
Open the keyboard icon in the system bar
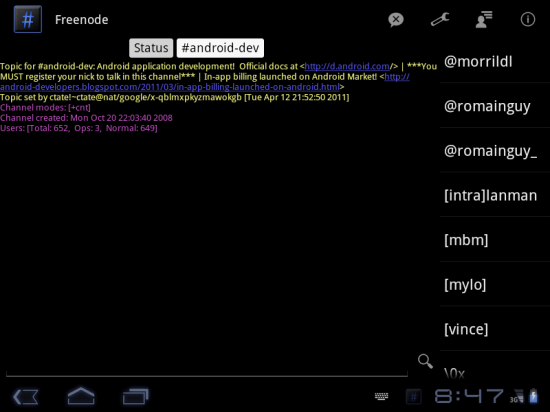[x=381, y=397]
